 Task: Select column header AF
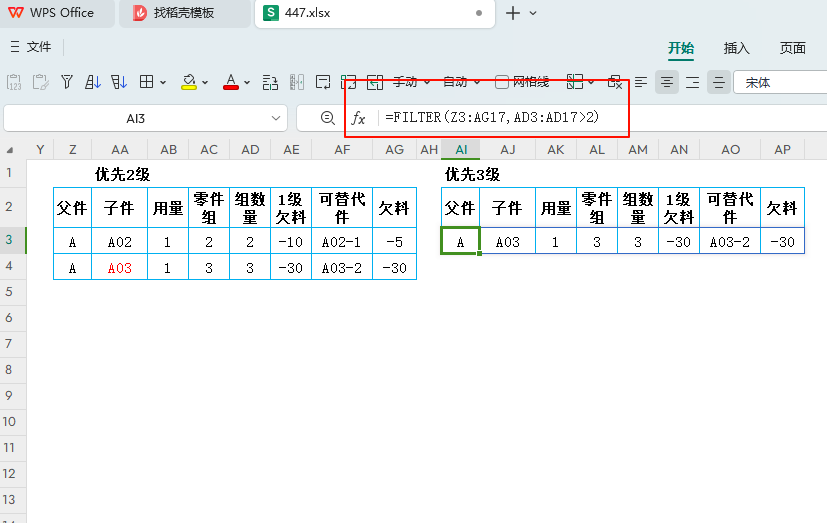tap(342, 150)
